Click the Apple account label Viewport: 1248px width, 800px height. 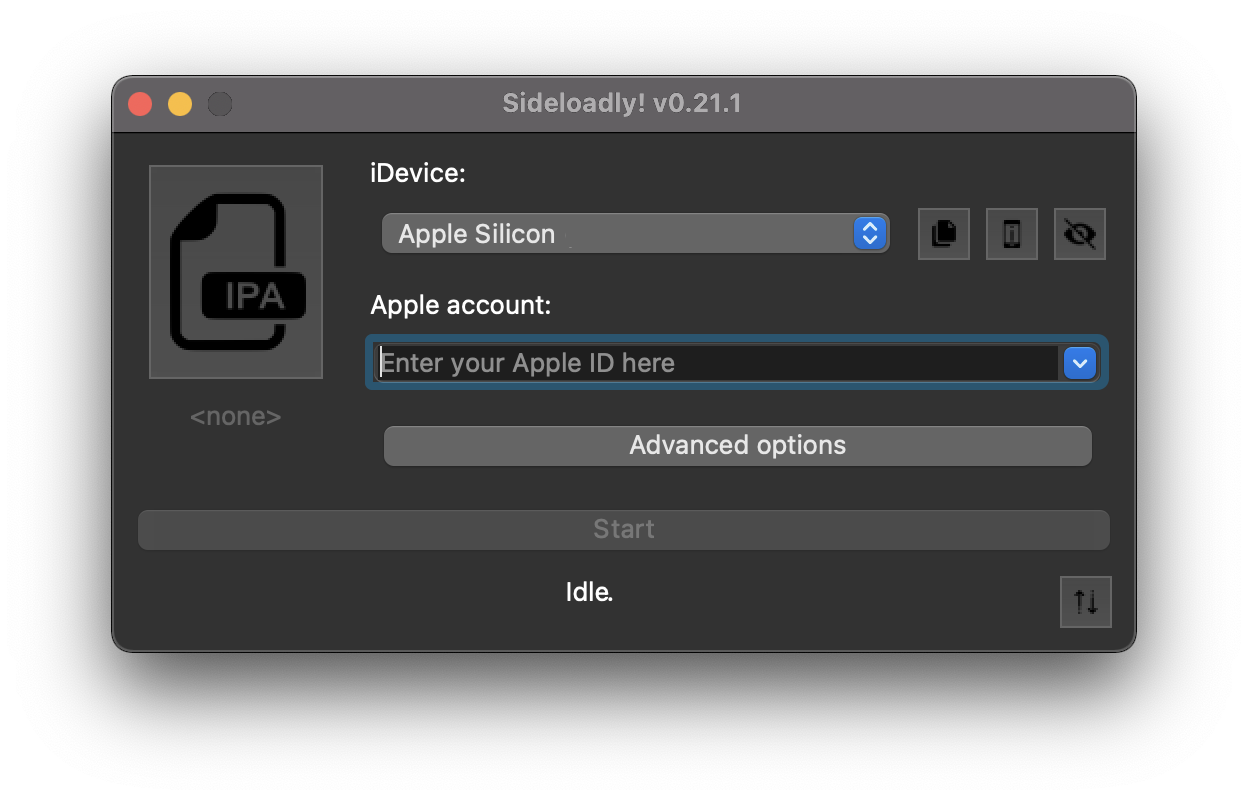click(x=461, y=305)
